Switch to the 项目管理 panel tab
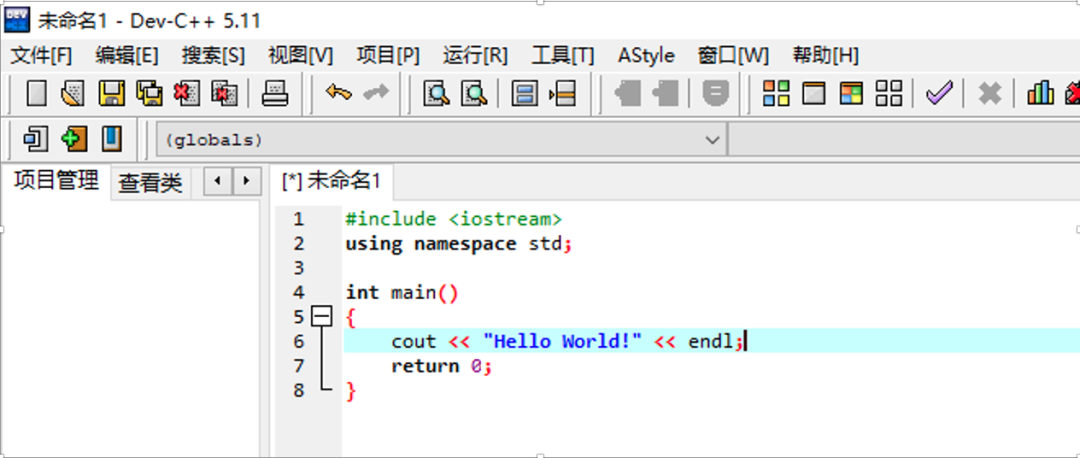The width and height of the screenshot is (1080, 458). 56,181
